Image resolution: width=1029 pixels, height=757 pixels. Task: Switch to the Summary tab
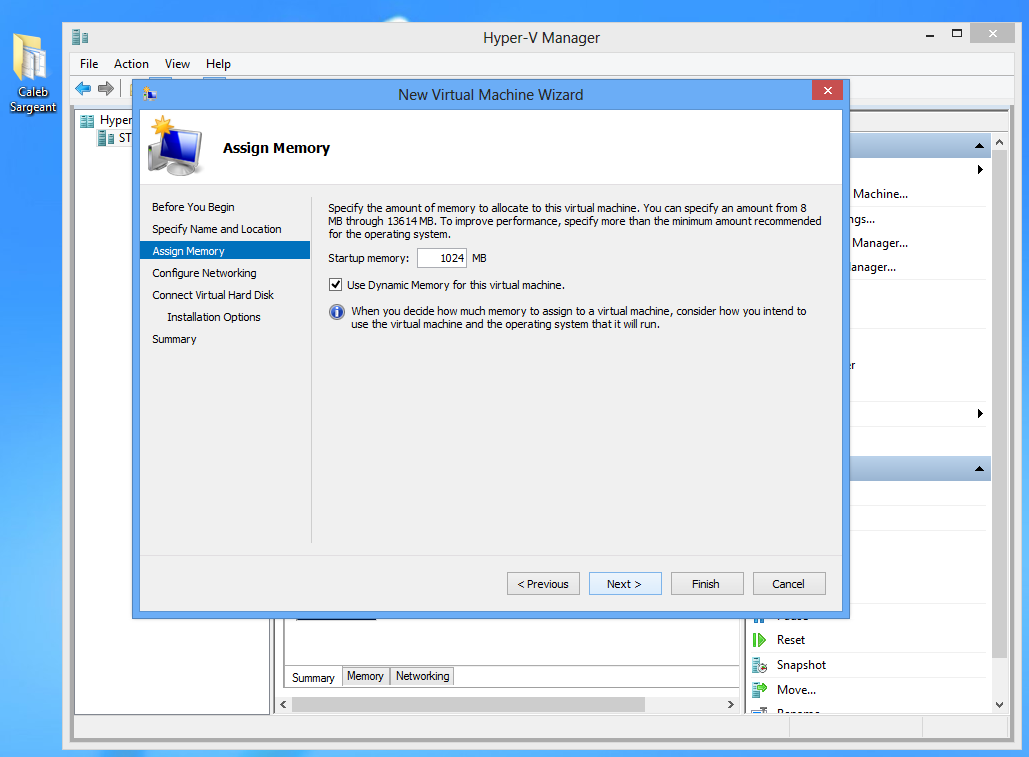tap(313, 677)
